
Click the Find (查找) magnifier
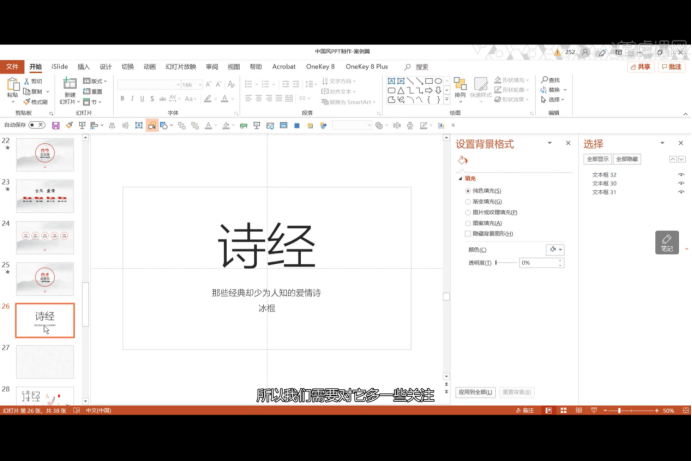[545, 80]
